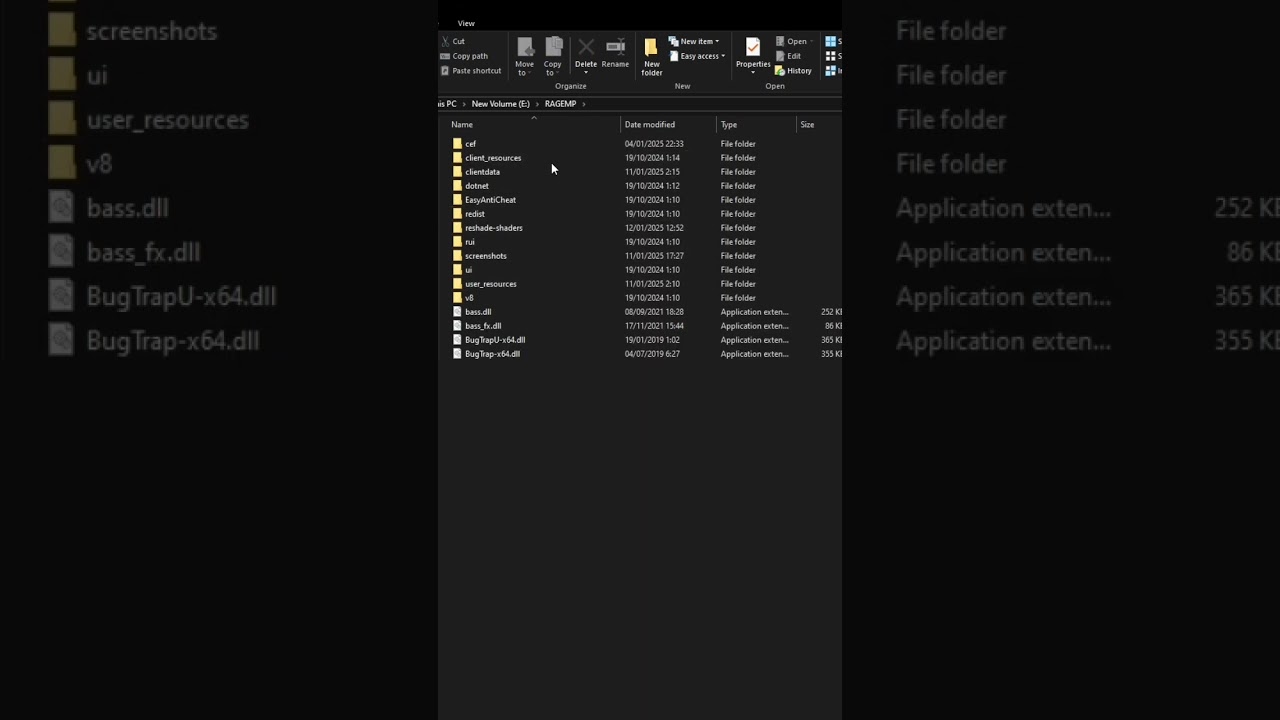Click the History button in the ribbon
Image resolution: width=1280 pixels, height=720 pixels.
(x=793, y=71)
